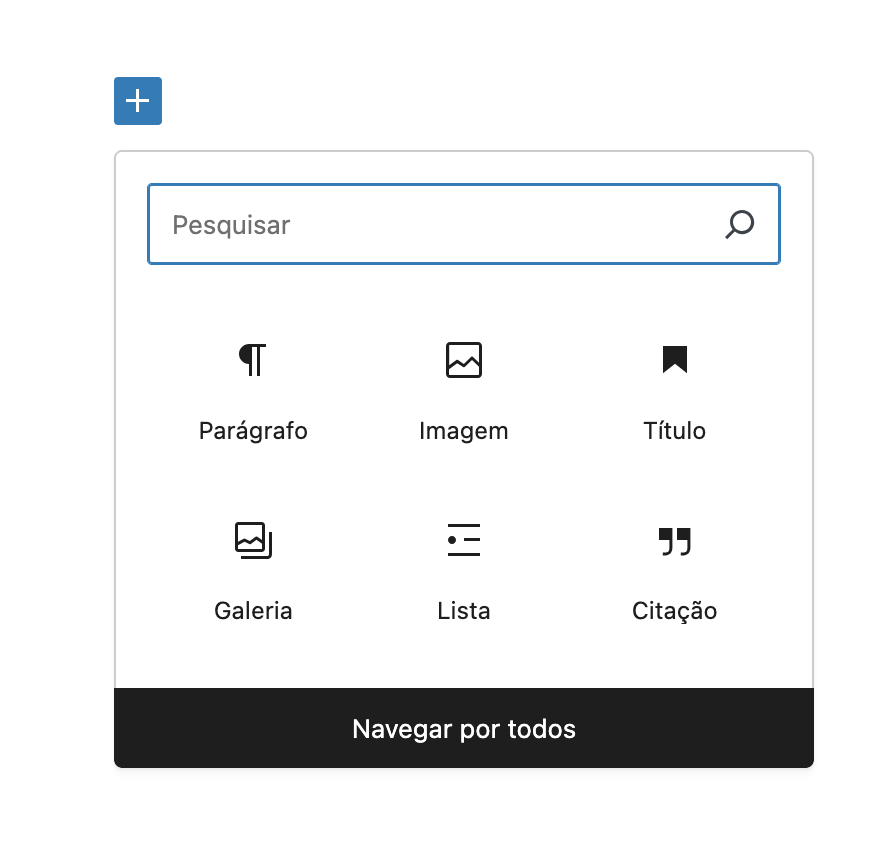Click the Galeria label text
870x842 pixels.
(253, 610)
